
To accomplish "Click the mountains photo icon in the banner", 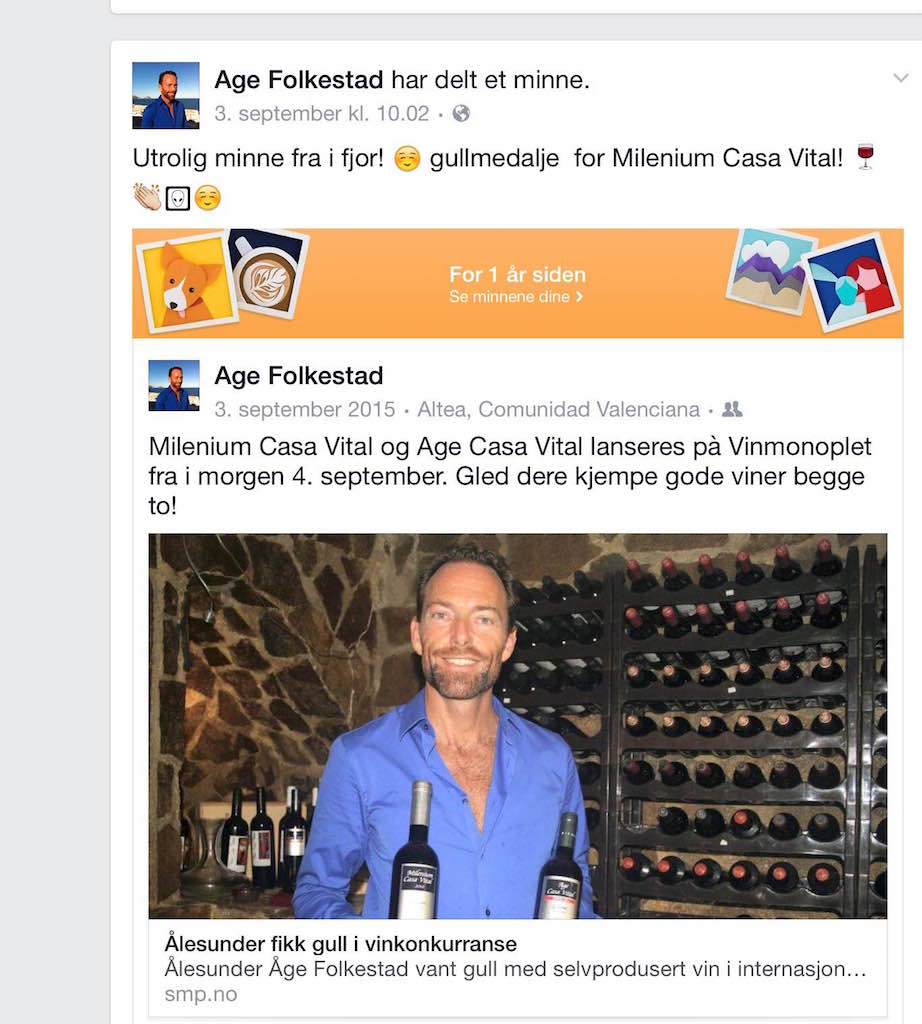I will [769, 272].
